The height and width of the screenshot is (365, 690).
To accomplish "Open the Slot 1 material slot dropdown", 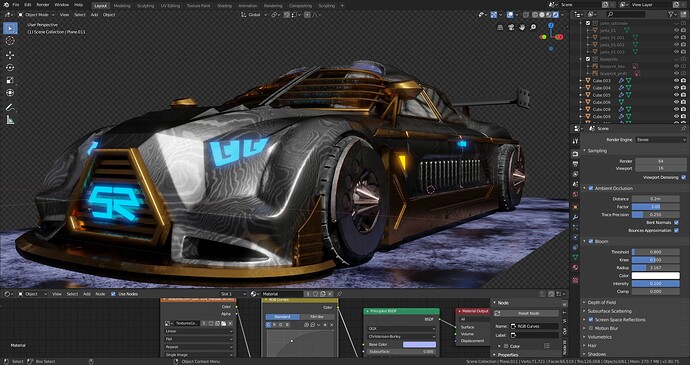I will tap(233, 294).
